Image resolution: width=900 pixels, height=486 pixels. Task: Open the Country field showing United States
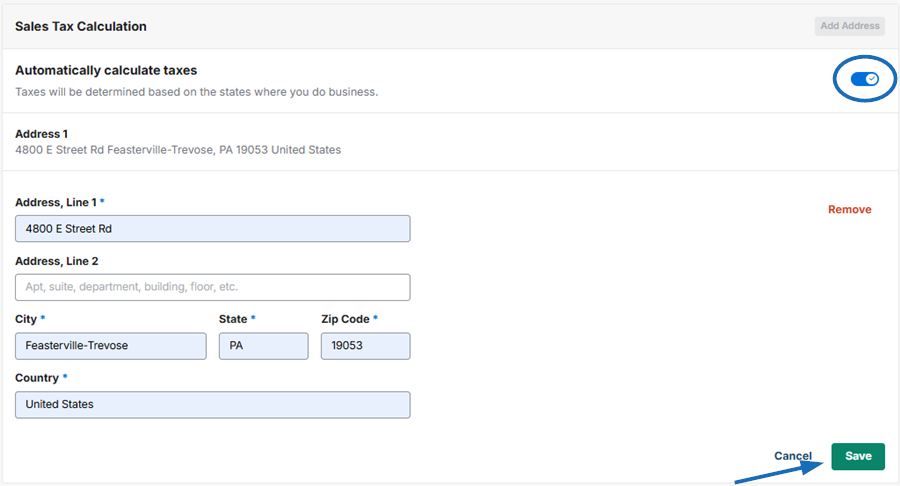tap(212, 405)
